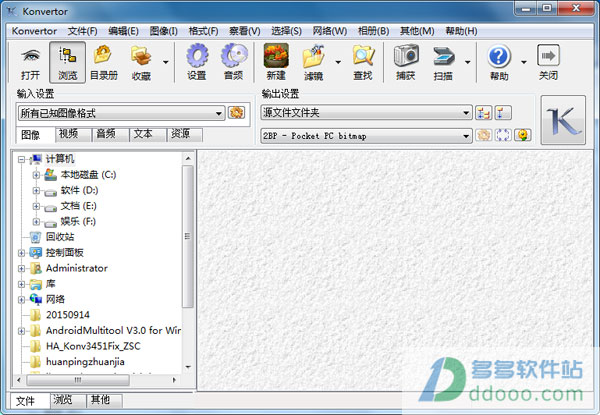Click the tree horizontal scrollbar right arrow
Viewport: 600px width, 415px height.
tap(174, 380)
